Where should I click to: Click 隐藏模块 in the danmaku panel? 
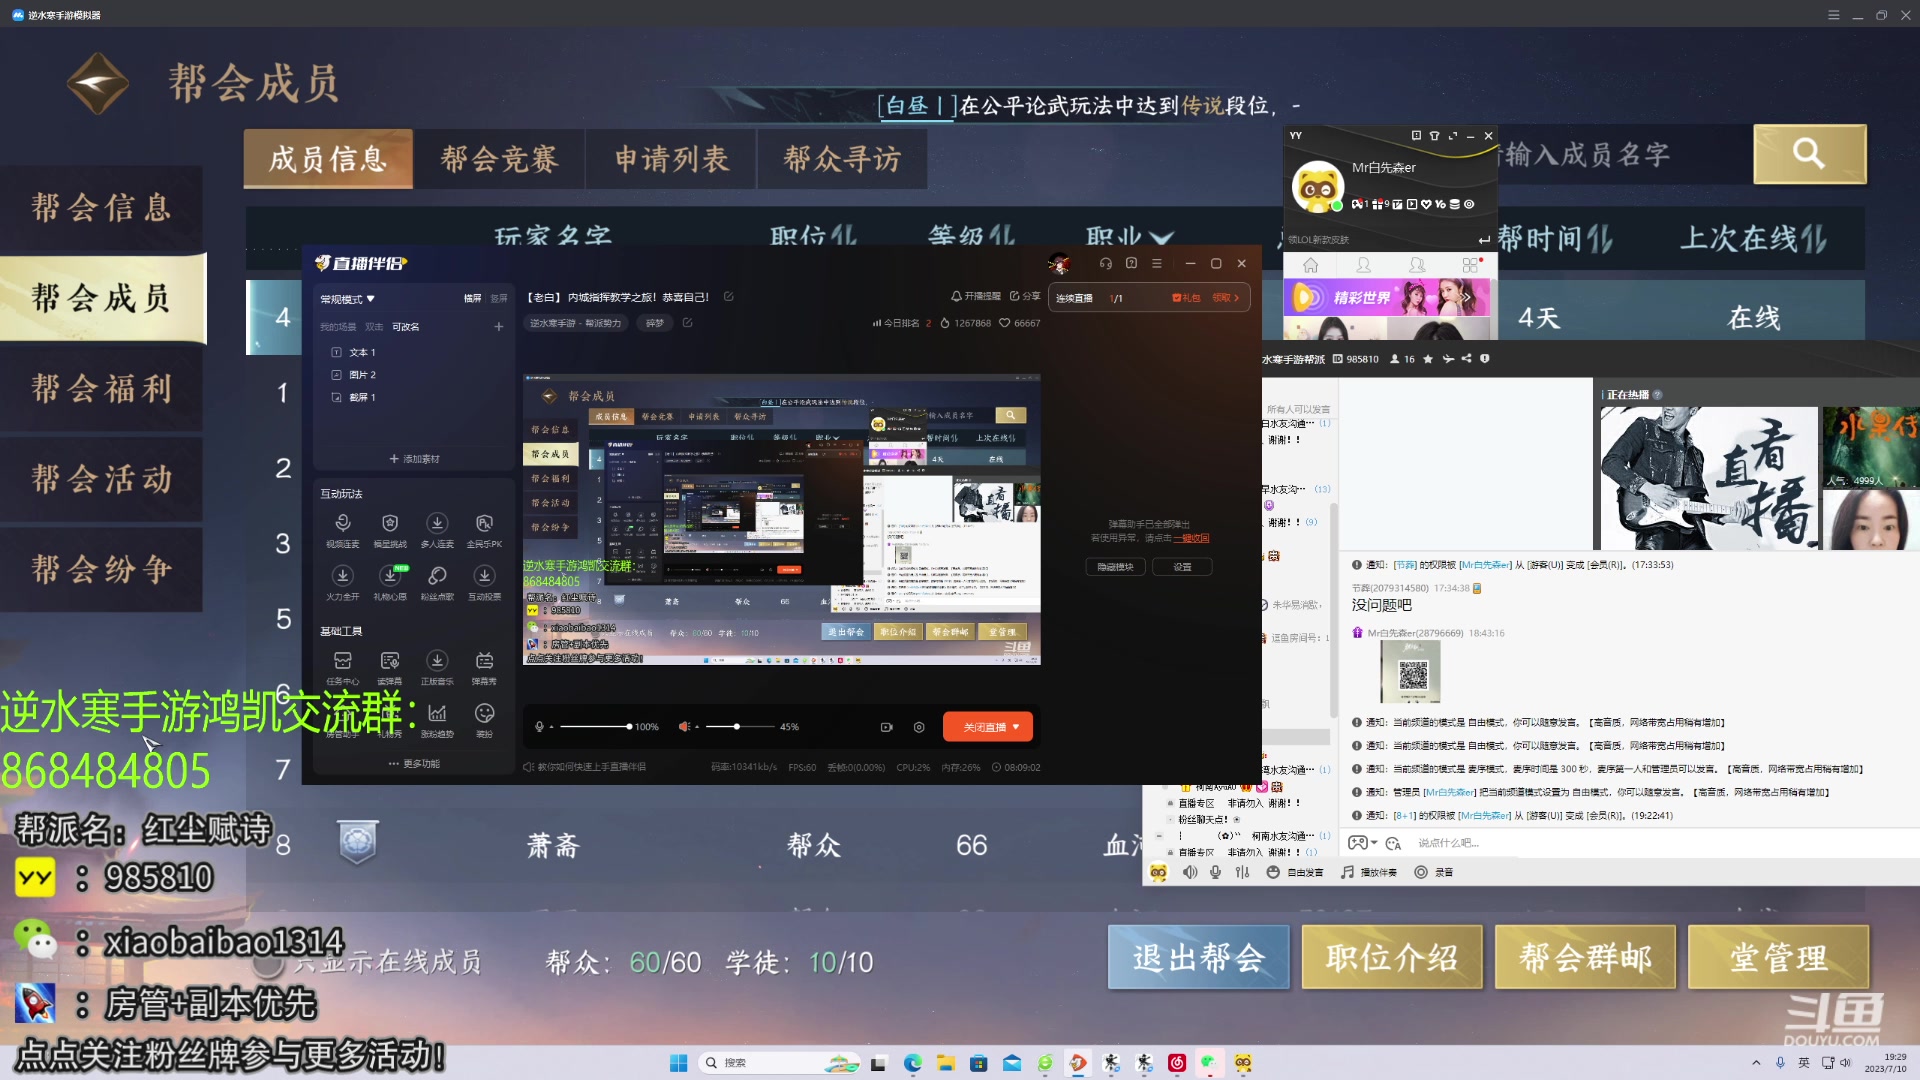[1115, 567]
